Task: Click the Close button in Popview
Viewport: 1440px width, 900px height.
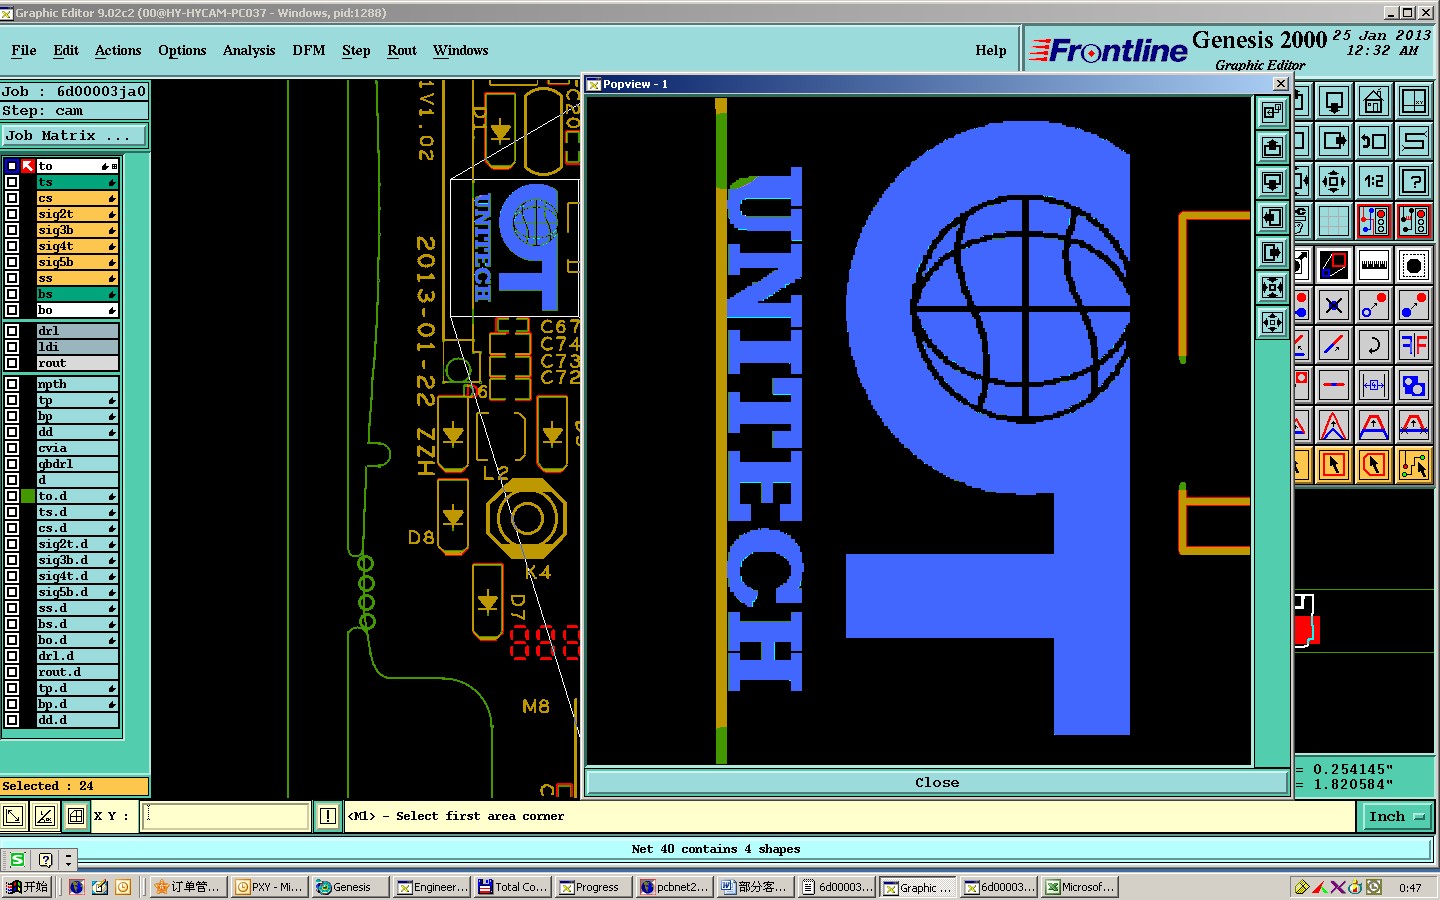Action: (x=937, y=782)
